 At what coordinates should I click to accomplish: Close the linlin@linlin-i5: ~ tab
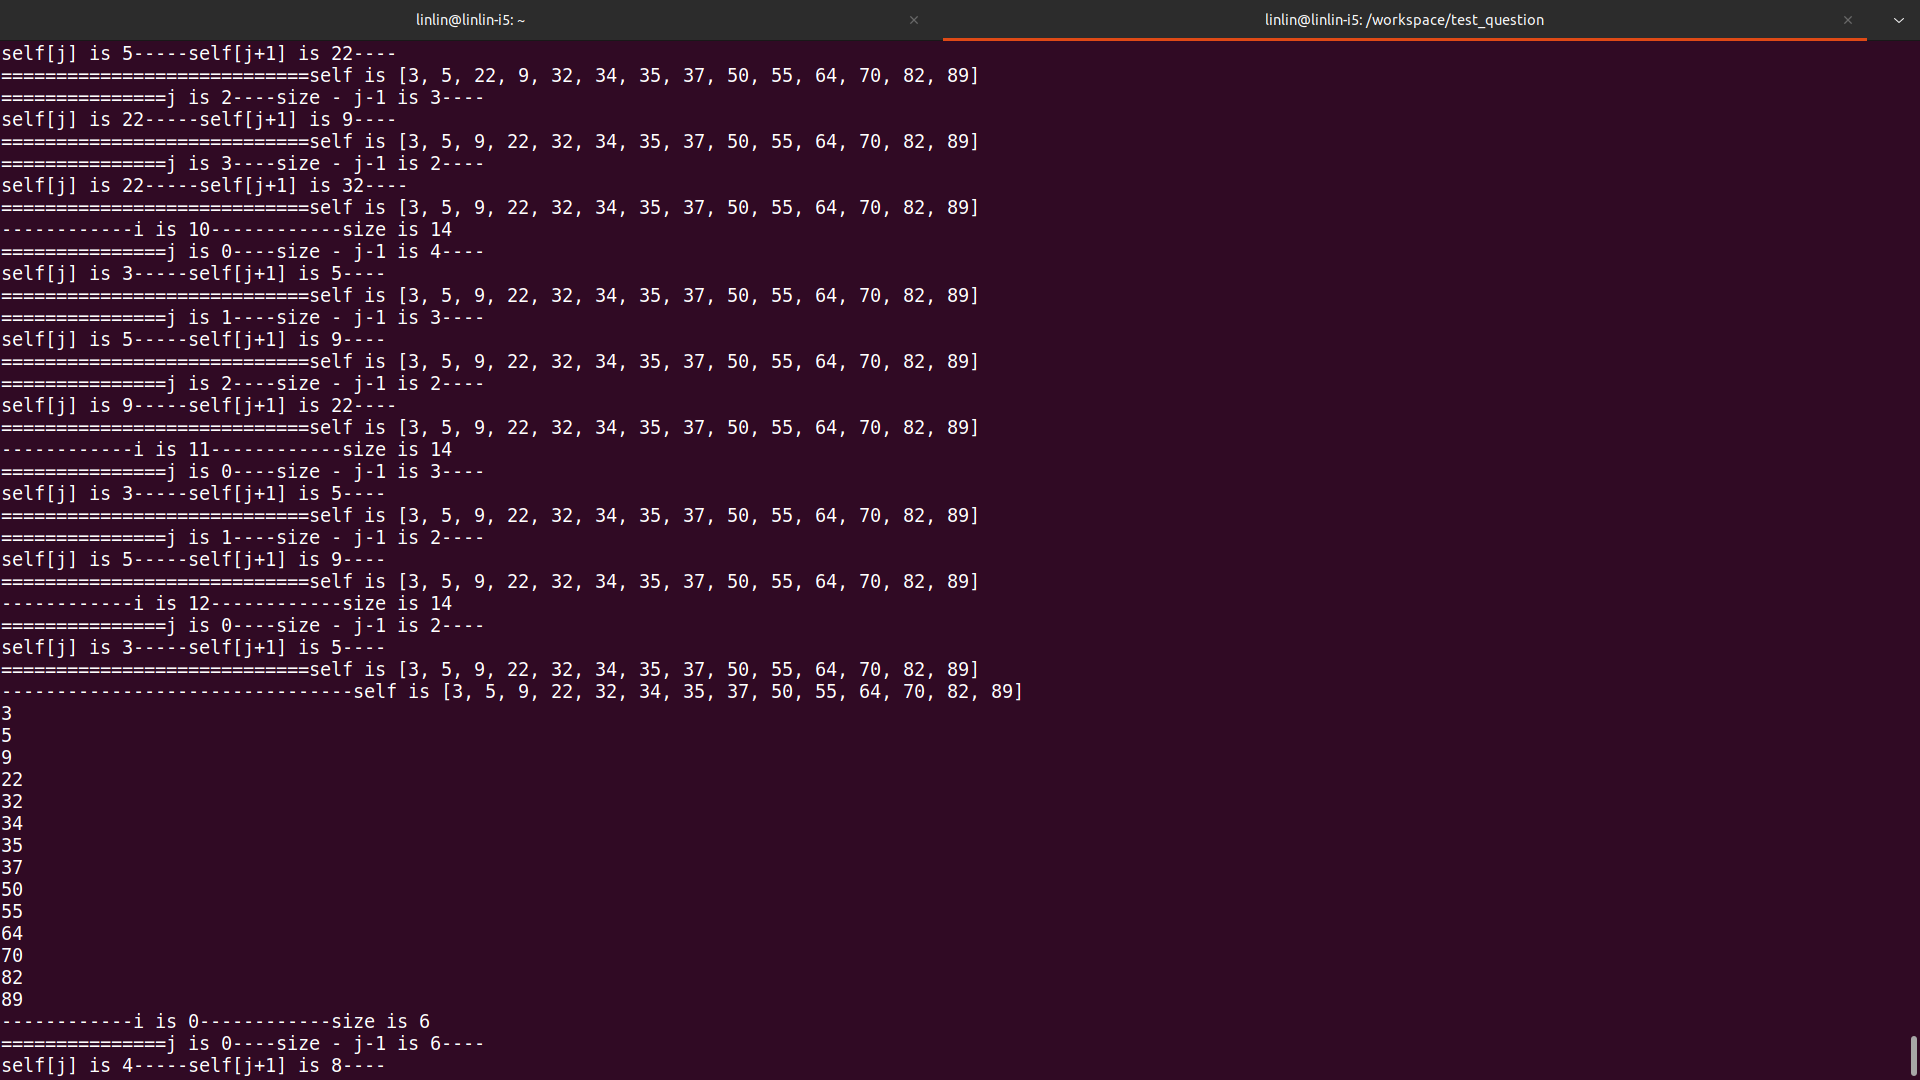pyautogui.click(x=913, y=20)
